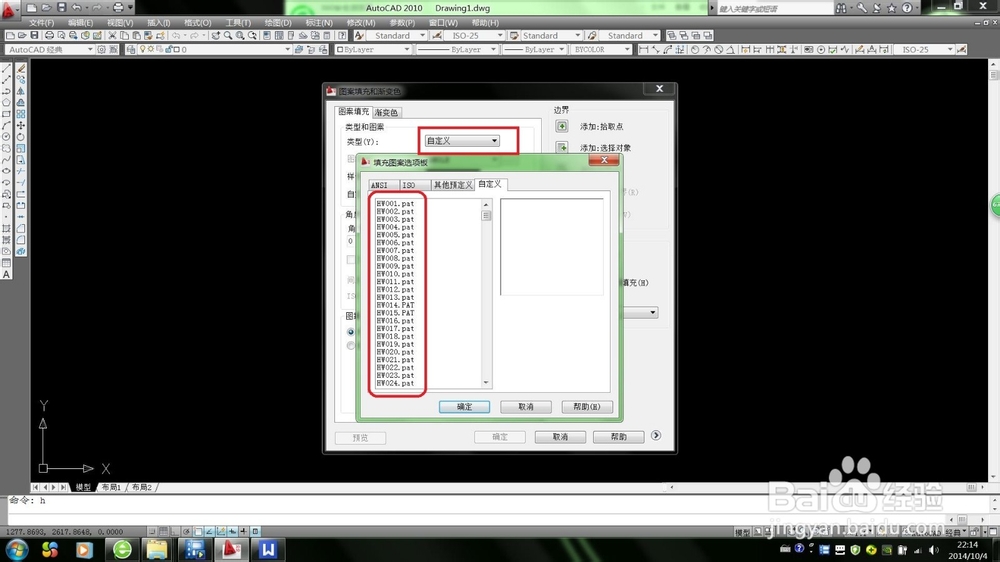
Task: Open the BYCOLOR plot style dropdown
Action: (x=601, y=49)
